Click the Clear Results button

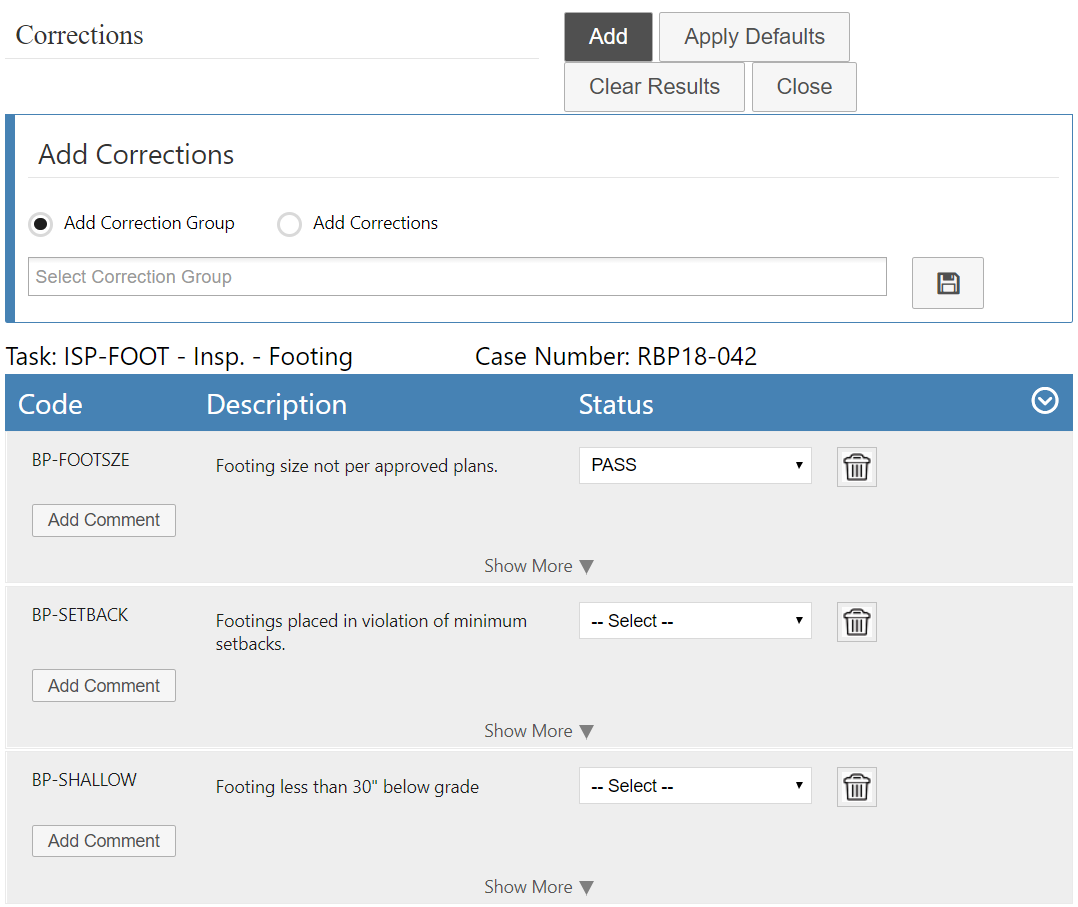[654, 87]
